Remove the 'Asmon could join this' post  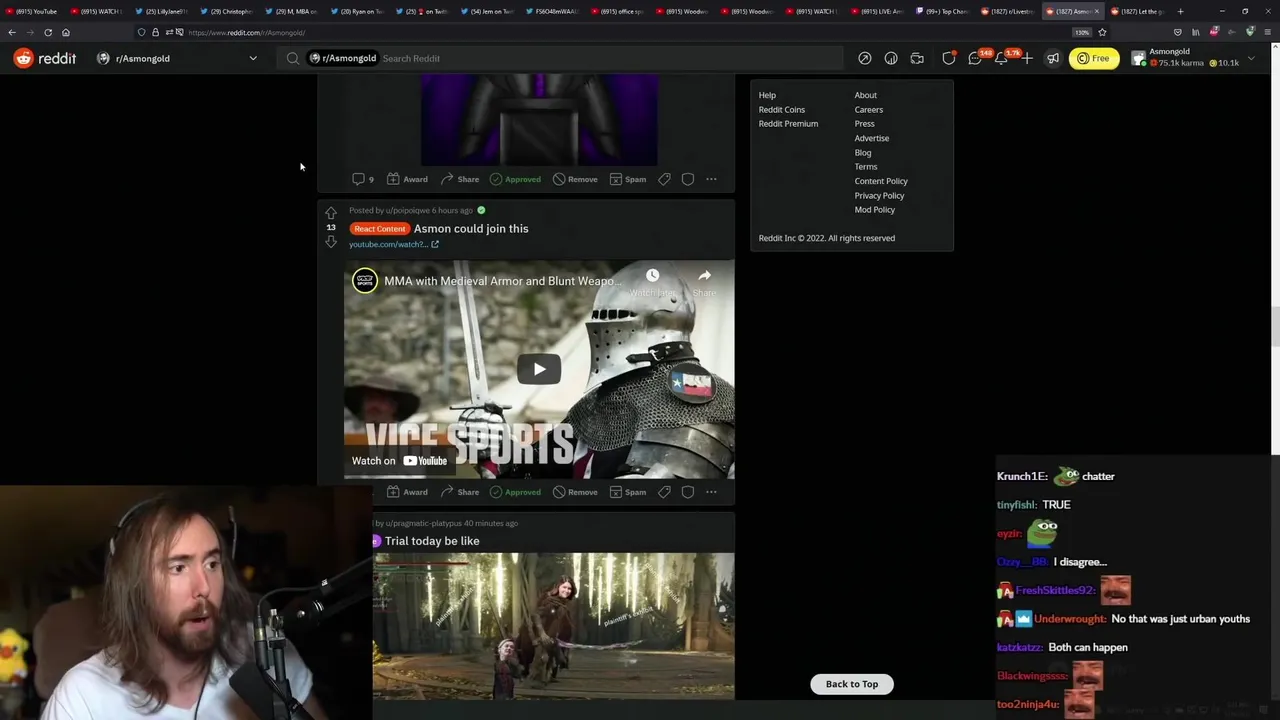575,492
